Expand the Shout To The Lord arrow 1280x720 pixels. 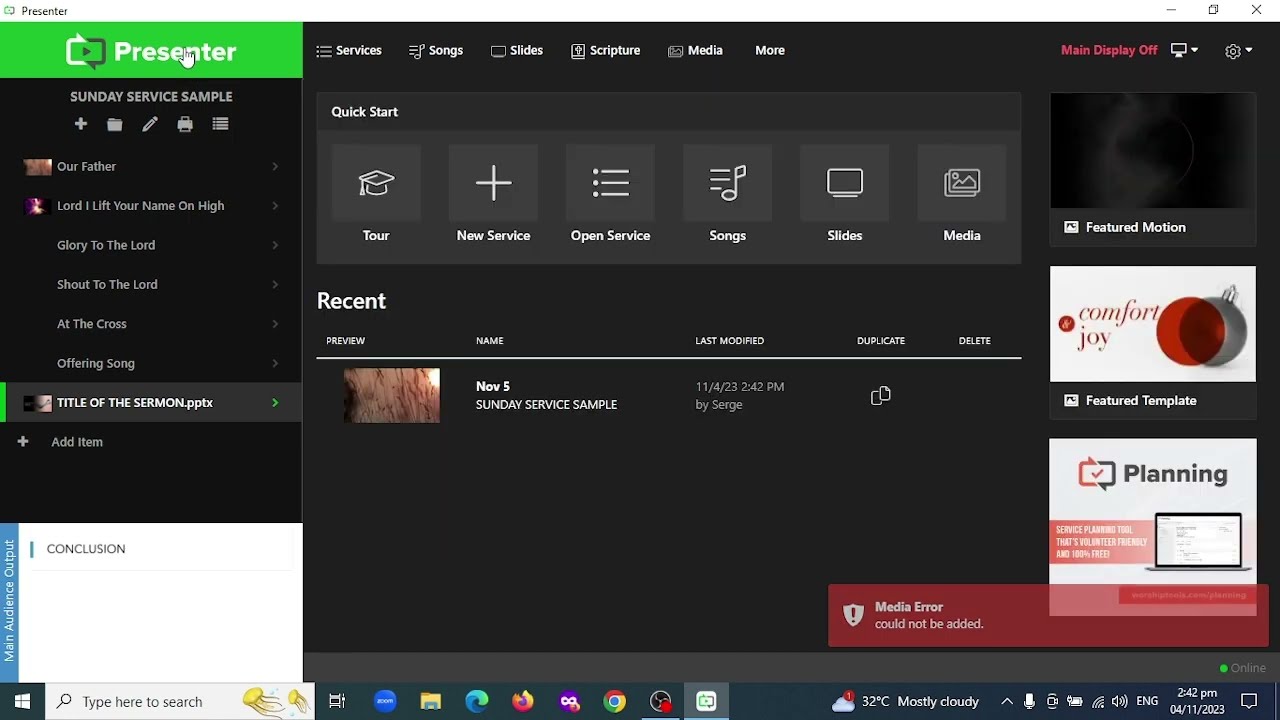(x=275, y=285)
